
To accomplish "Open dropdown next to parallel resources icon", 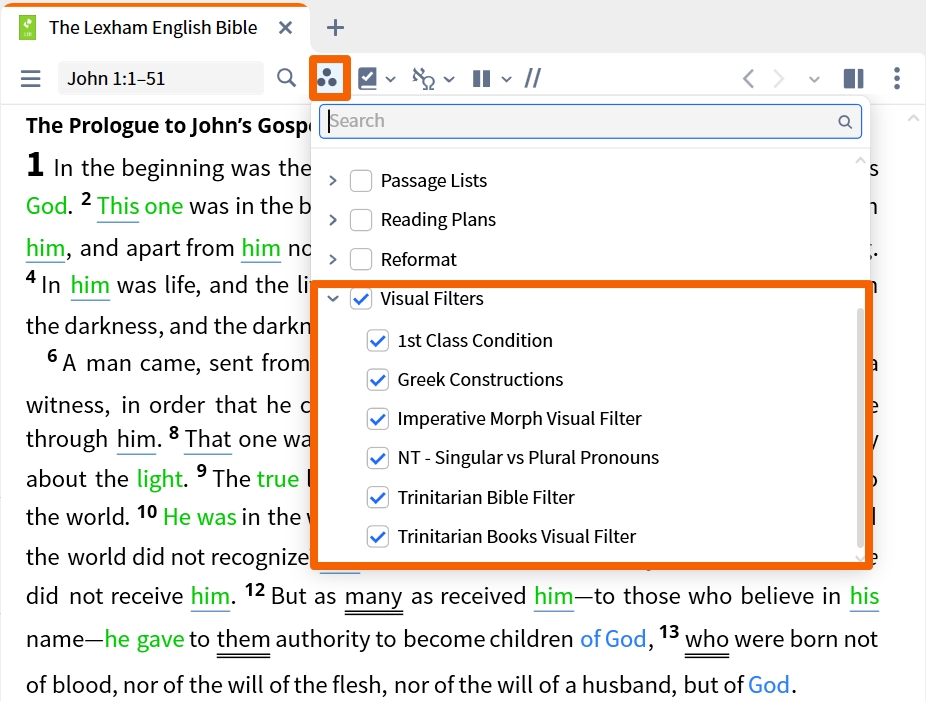I will pos(506,79).
